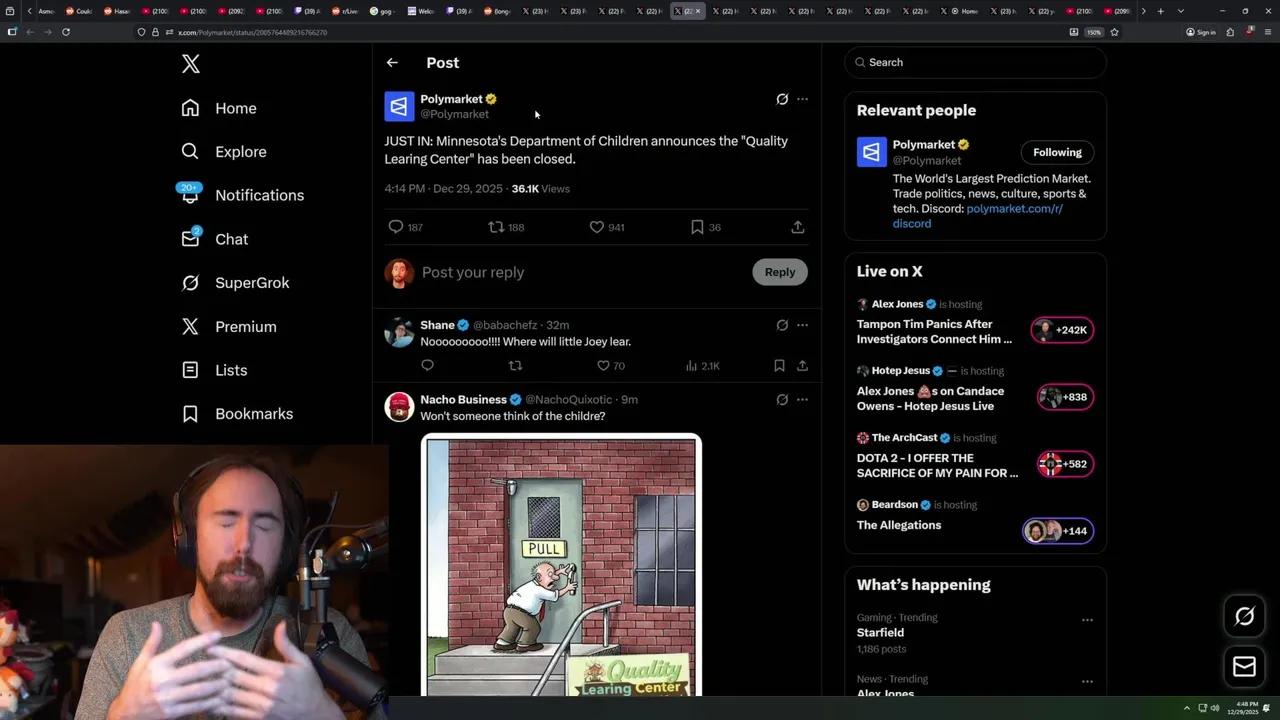1280x720 pixels.
Task: Open Shane's profile name
Action: (x=437, y=325)
